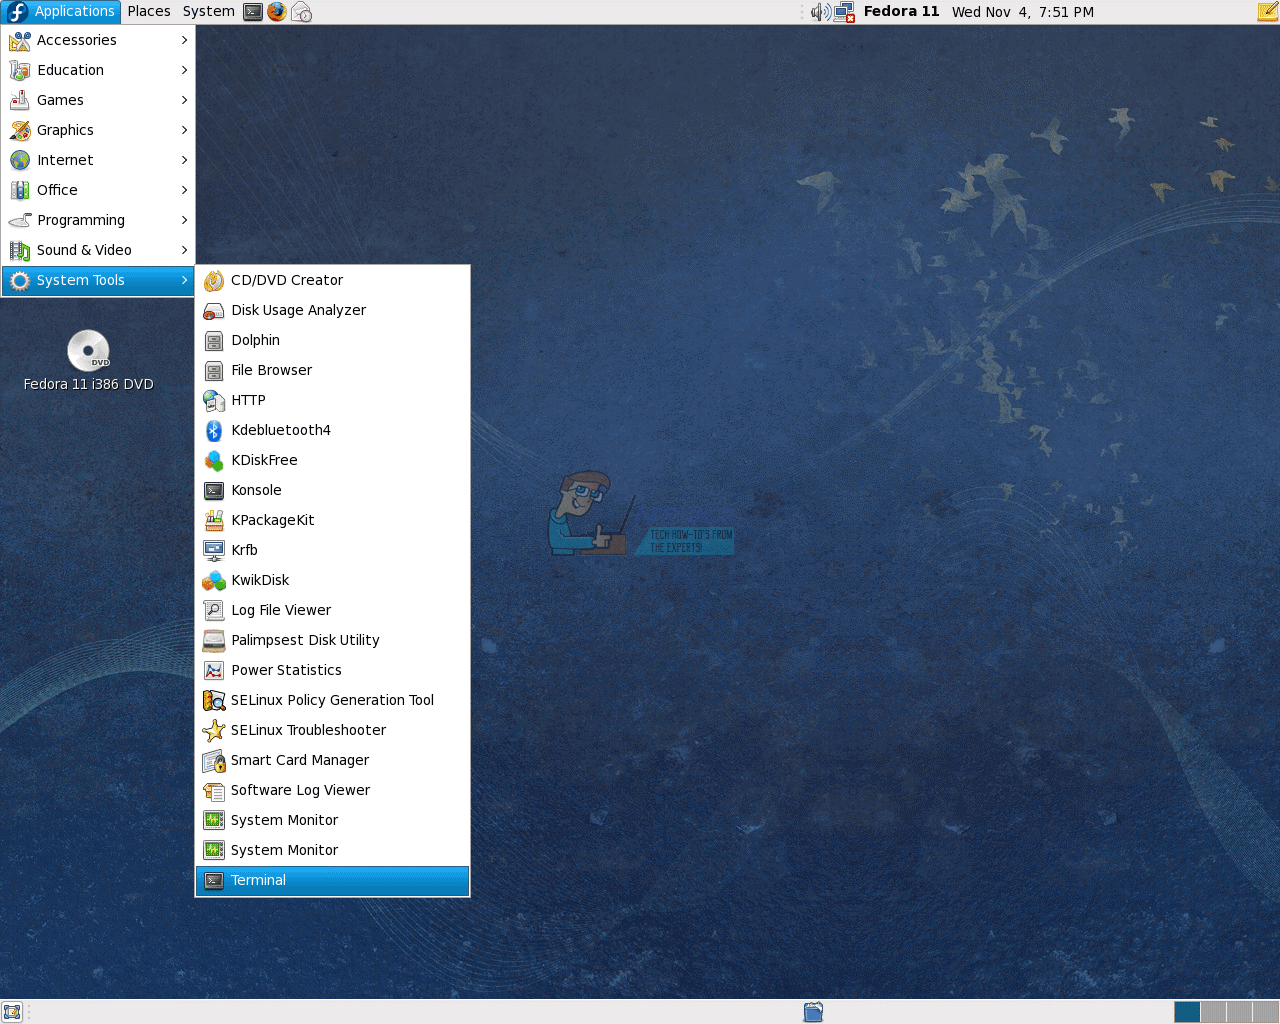
Task: Launch Disk Usage Analyzer
Action: coord(298,310)
